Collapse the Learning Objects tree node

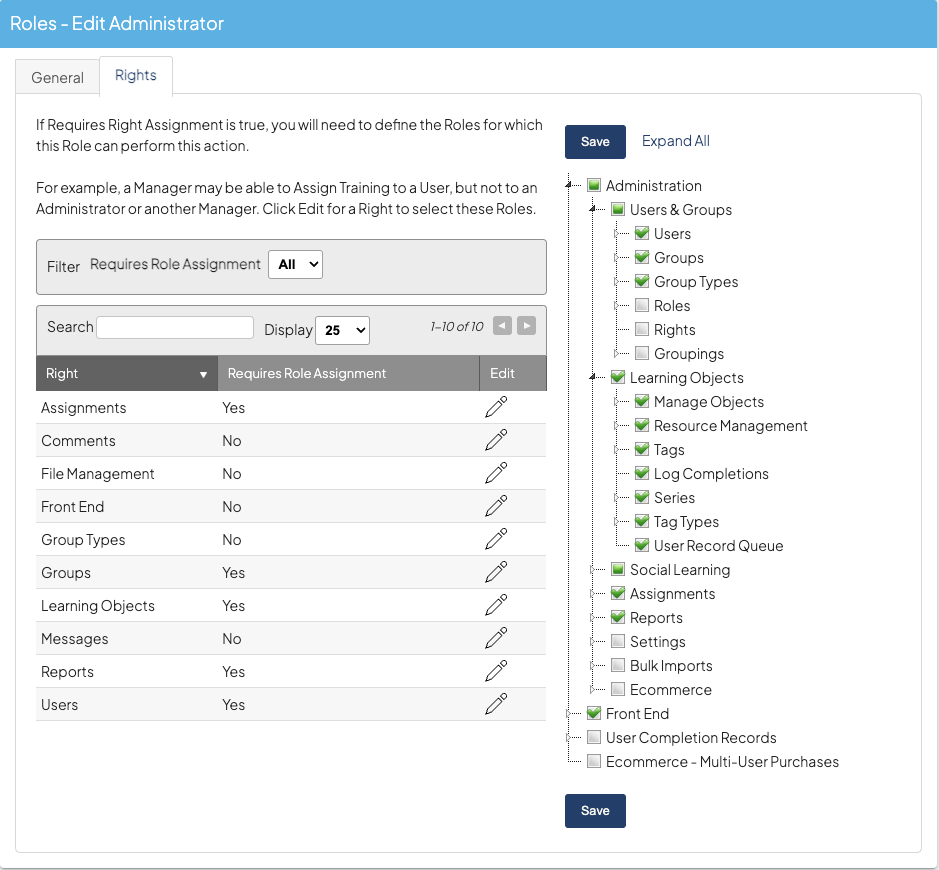[592, 377]
